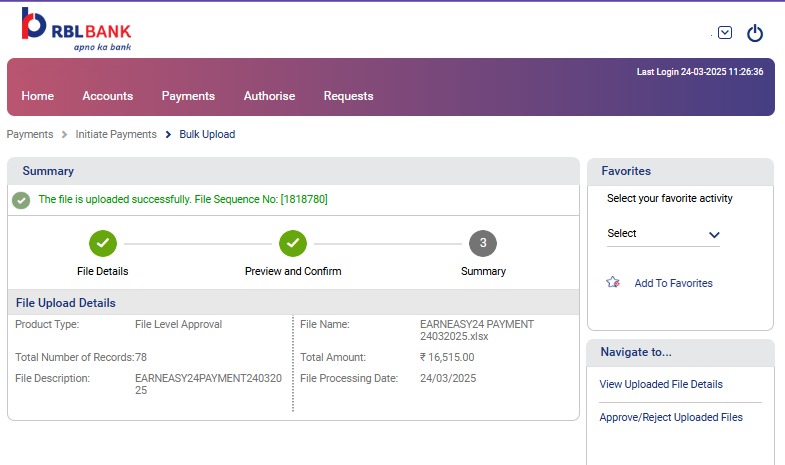
Task: Click the breadcrumb chevron after Payments
Action: (x=64, y=135)
